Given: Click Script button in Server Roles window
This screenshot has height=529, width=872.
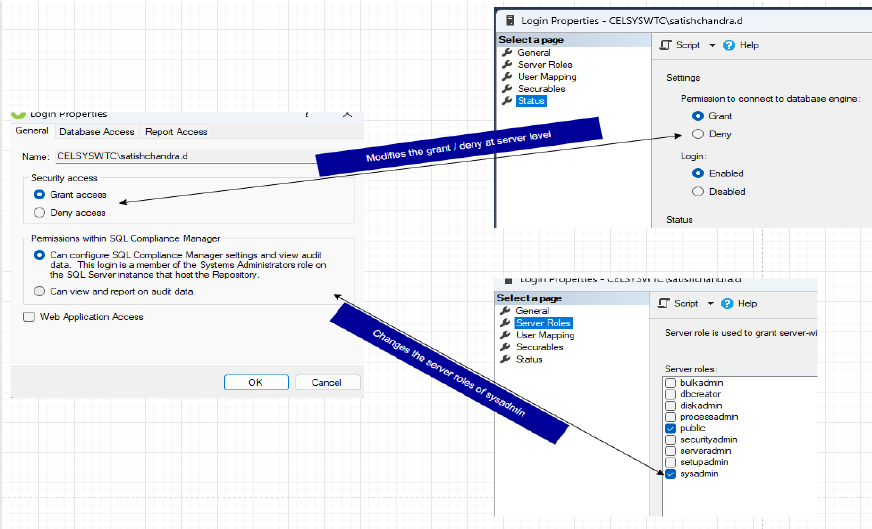Looking at the screenshot, I should click(x=678, y=303).
